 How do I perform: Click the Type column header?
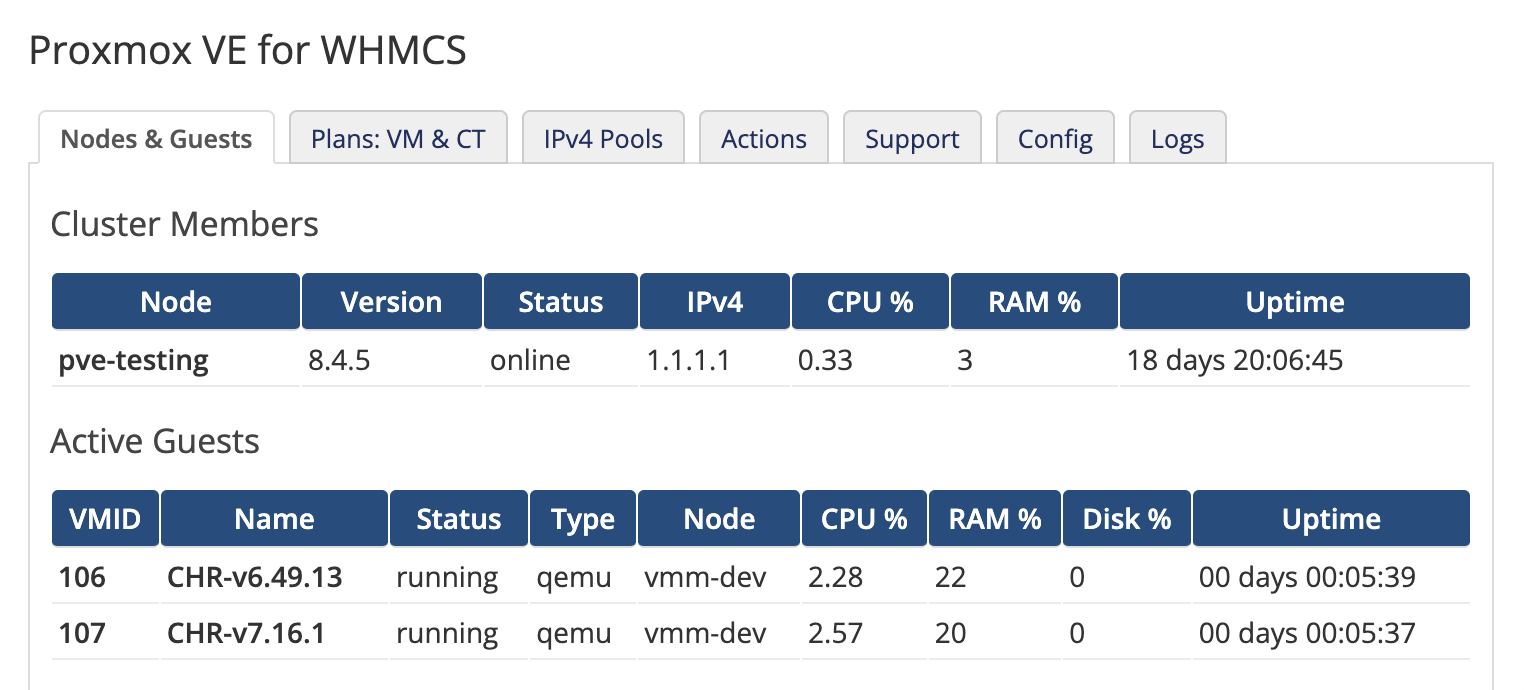click(583, 518)
